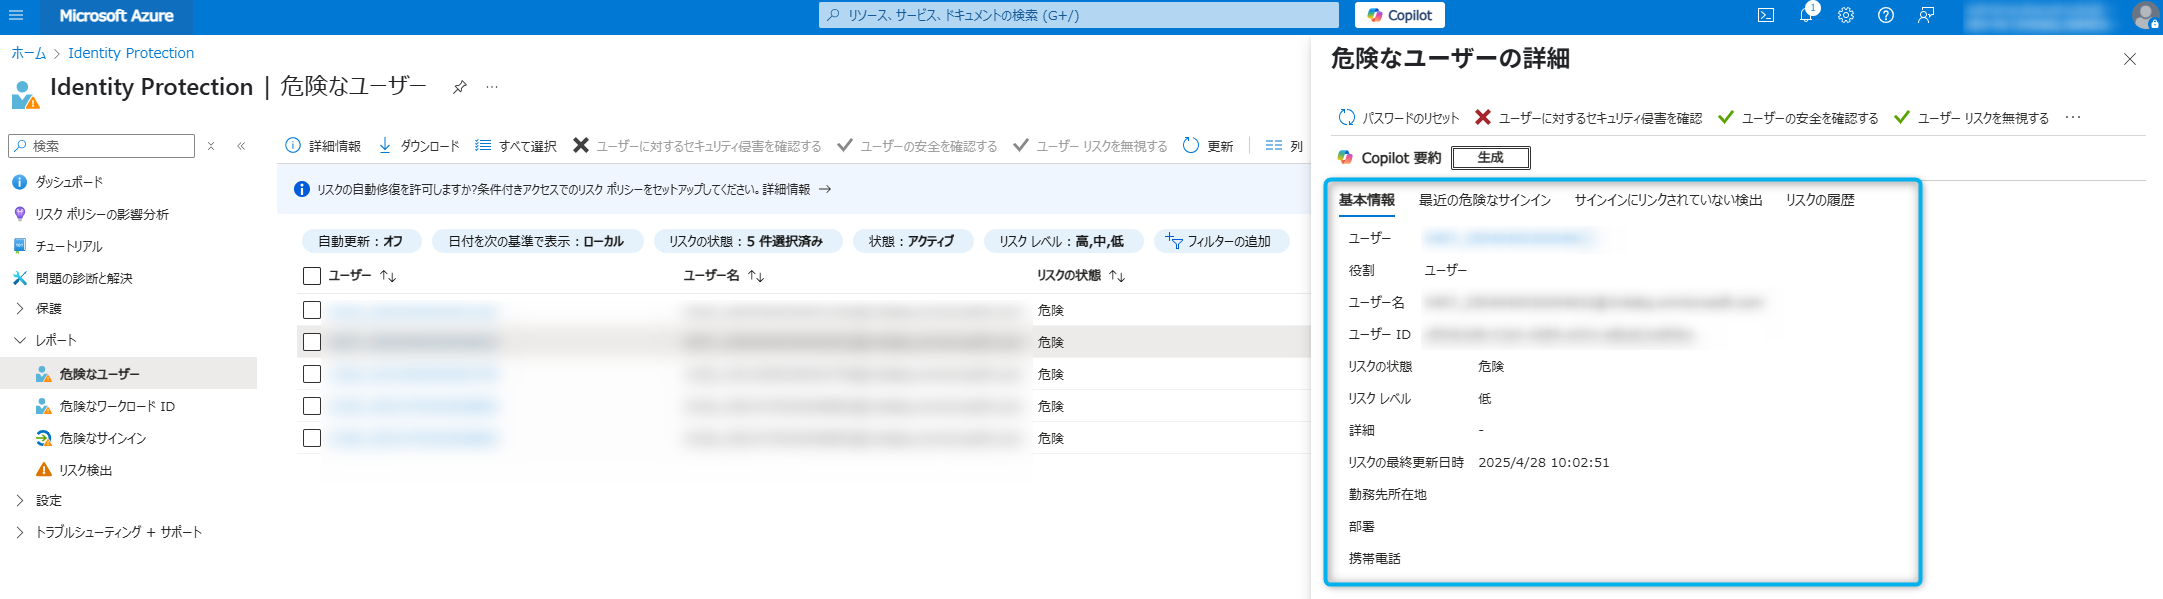Check the fourth user row checkbox
Viewport: 2163px width, 599px height.
coord(312,406)
